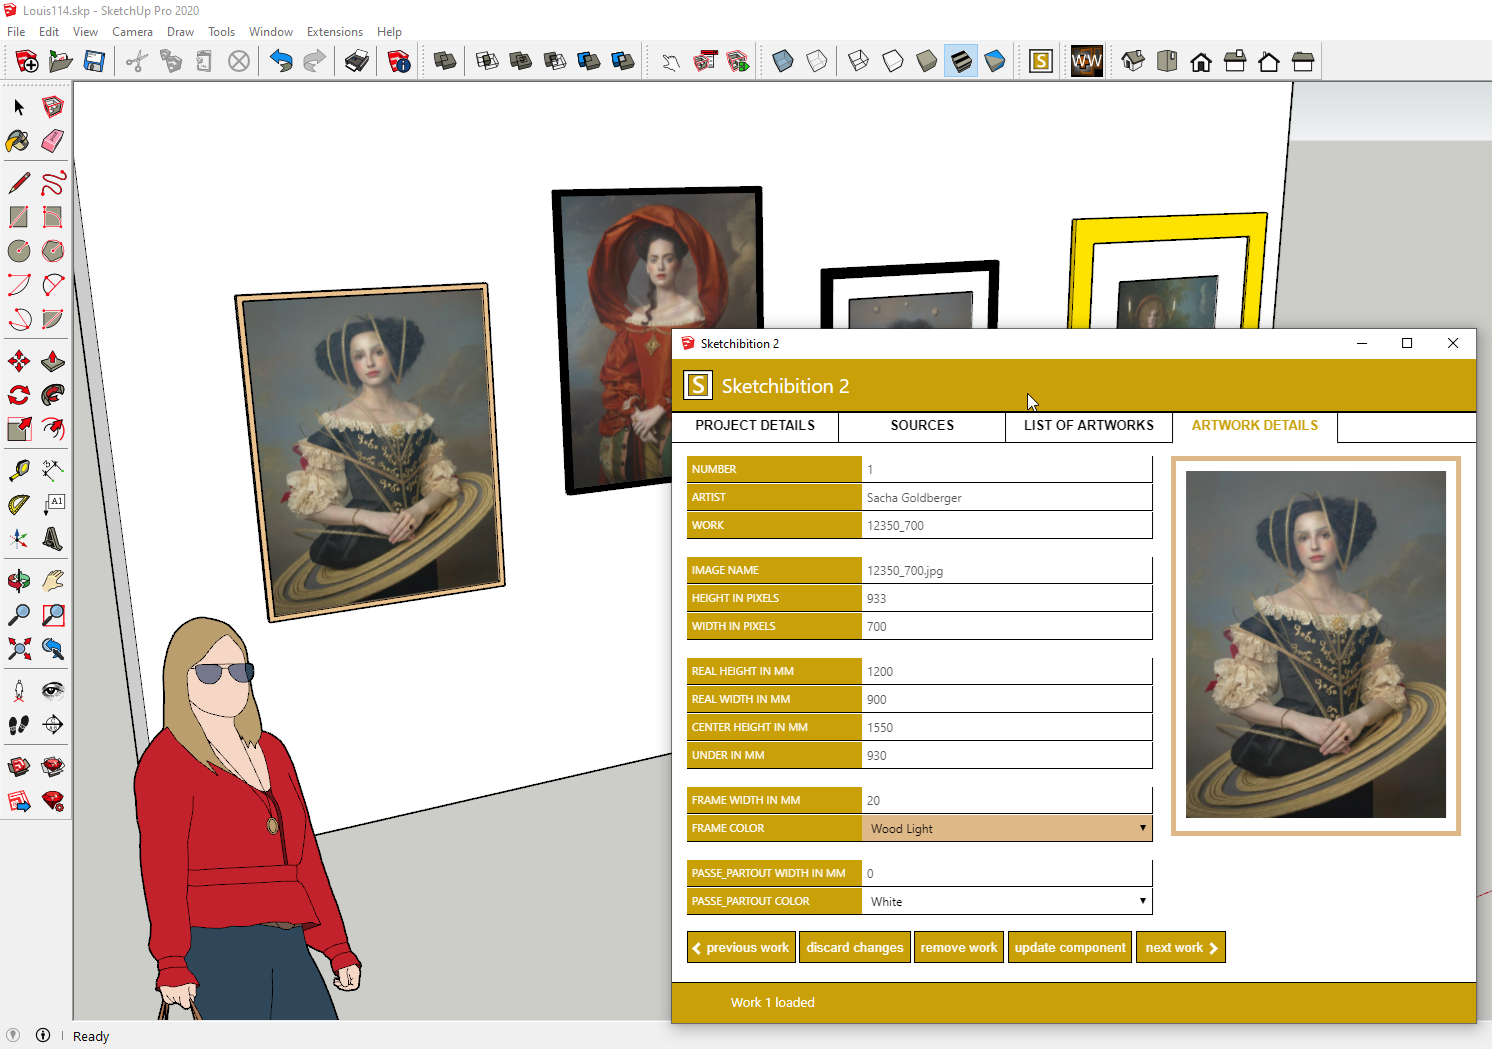Screen dimensions: 1492x1049
Task: Click the Frame Width in MM field
Action: [x=1007, y=800]
